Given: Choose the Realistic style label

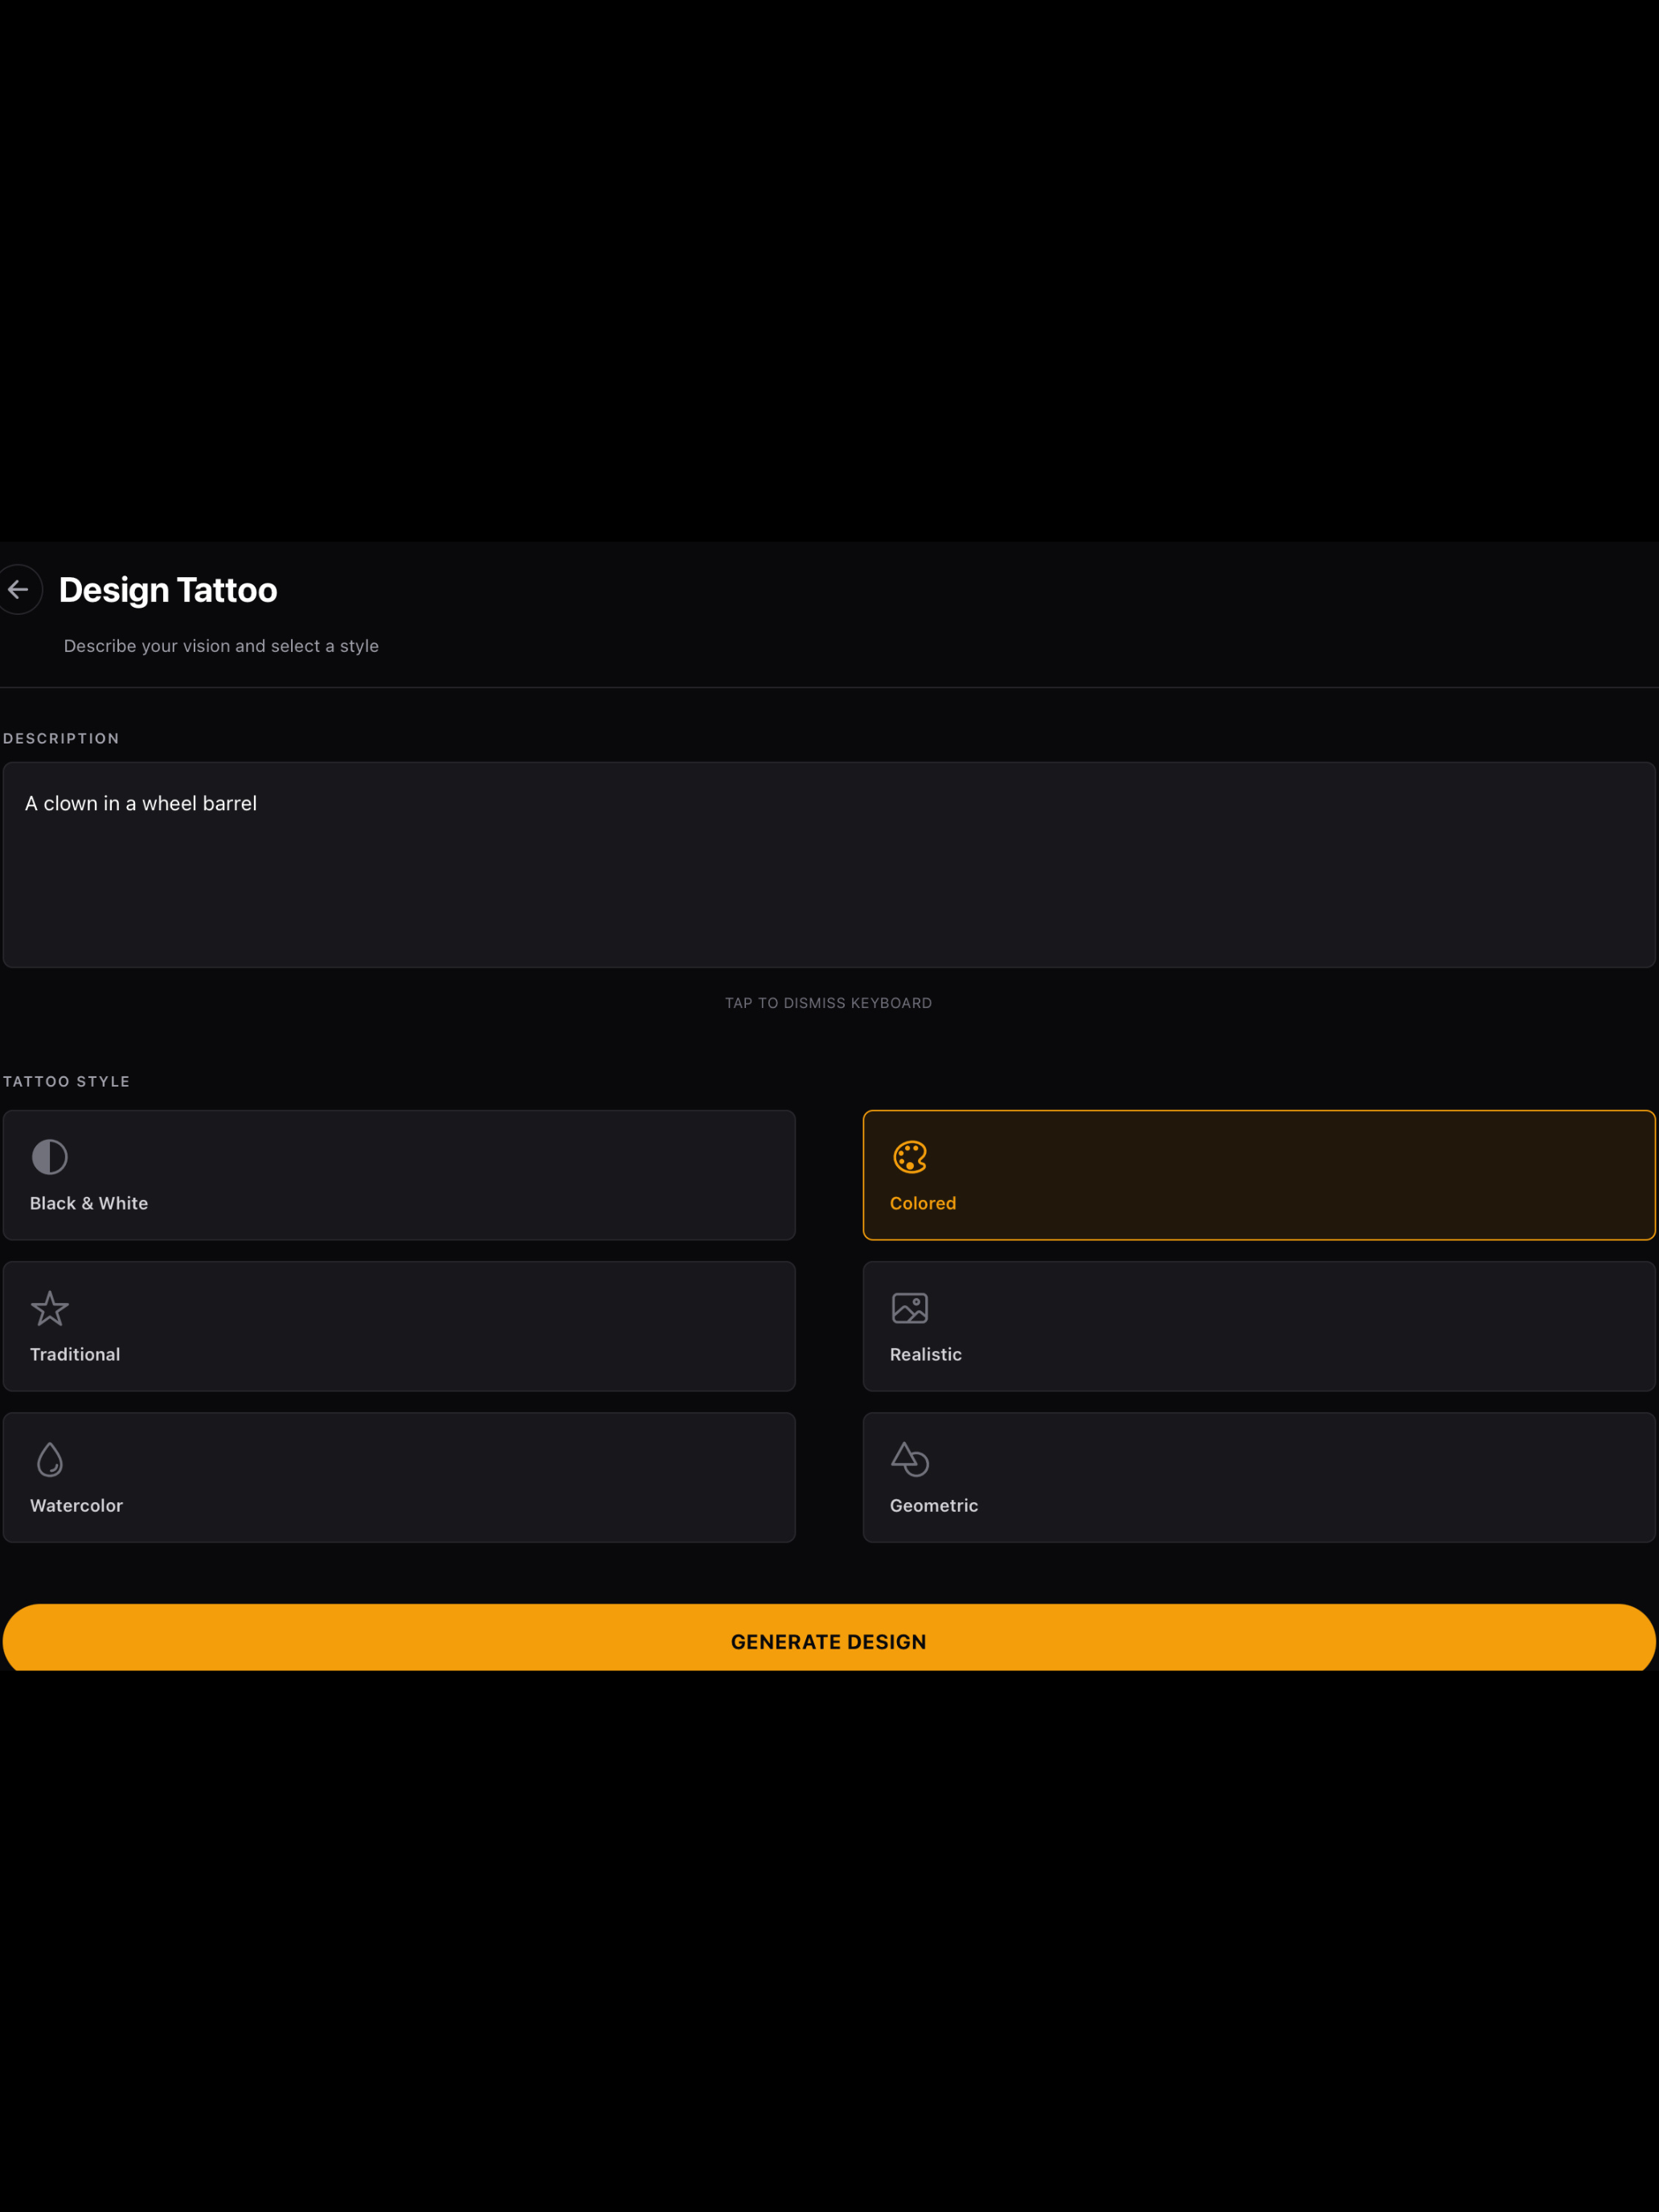Looking at the screenshot, I should pyautogui.click(x=926, y=1354).
